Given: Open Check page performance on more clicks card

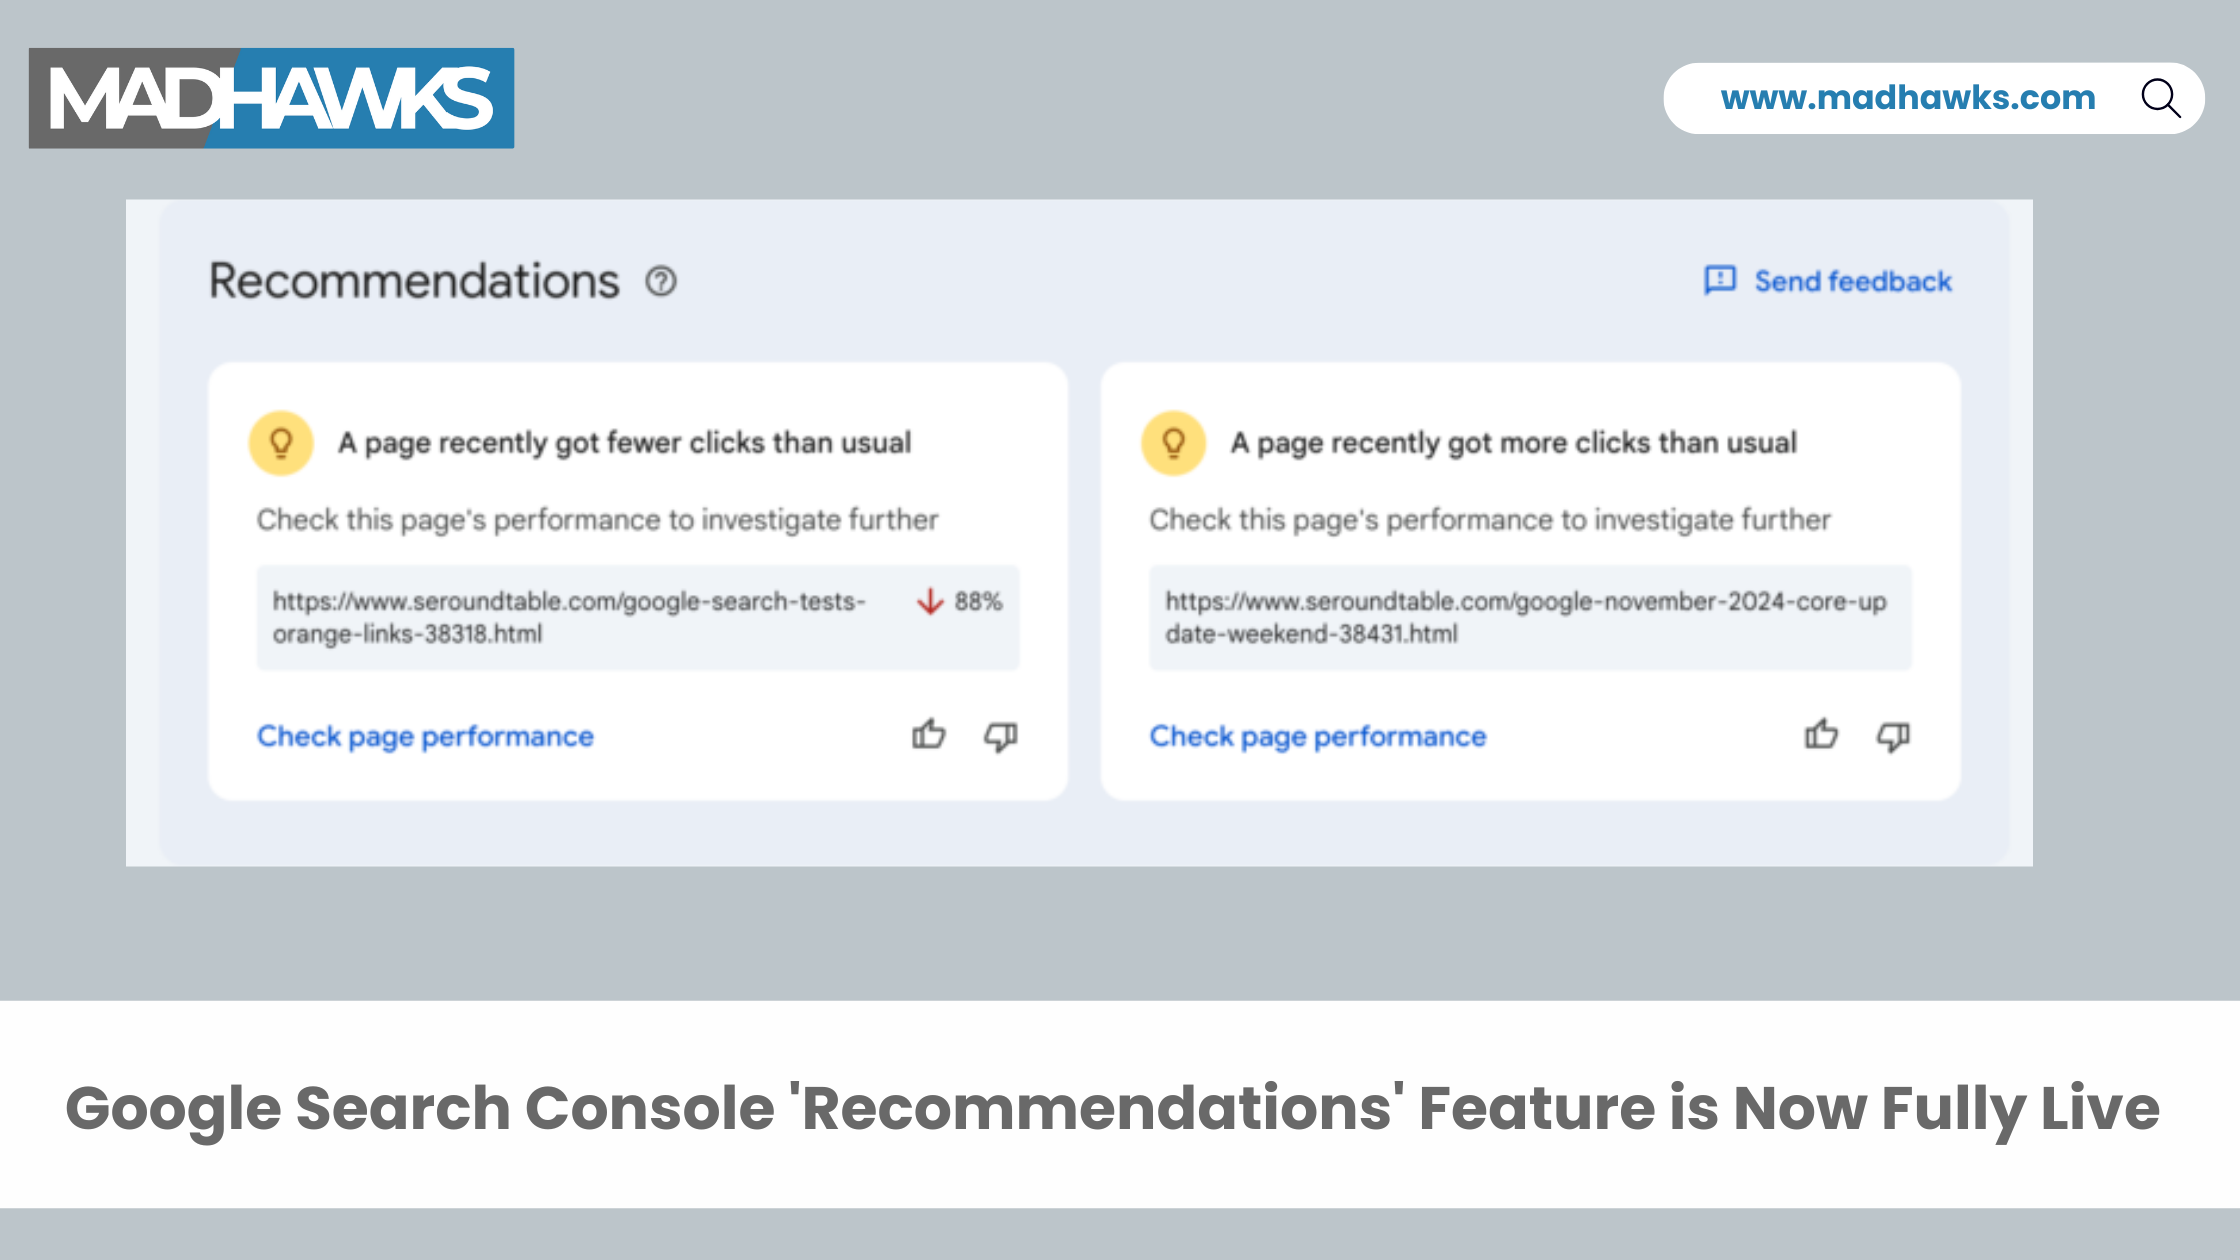Looking at the screenshot, I should click(1317, 737).
